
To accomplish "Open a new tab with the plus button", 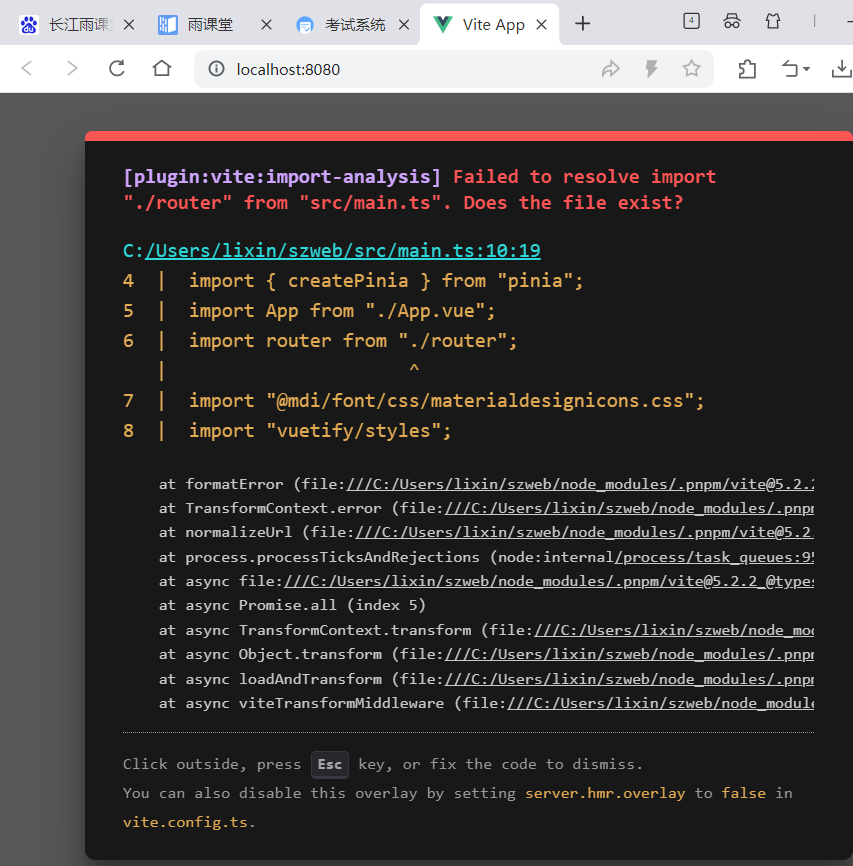I will tap(582, 24).
